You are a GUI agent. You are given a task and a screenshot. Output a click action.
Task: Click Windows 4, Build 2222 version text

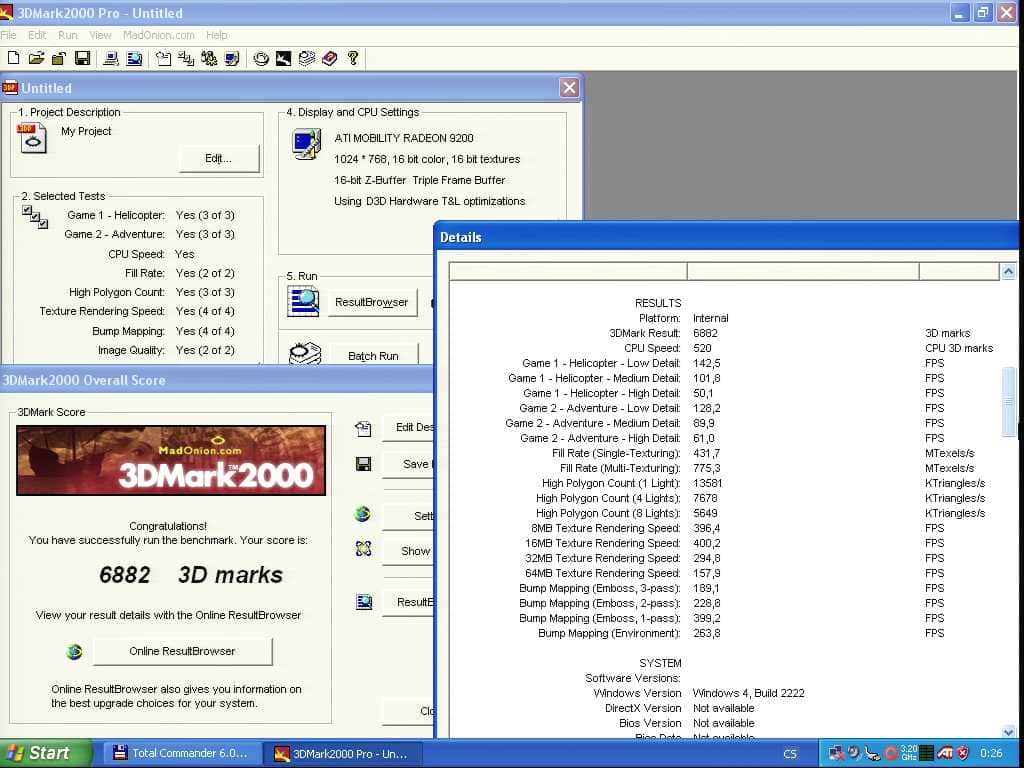pyautogui.click(x=748, y=694)
